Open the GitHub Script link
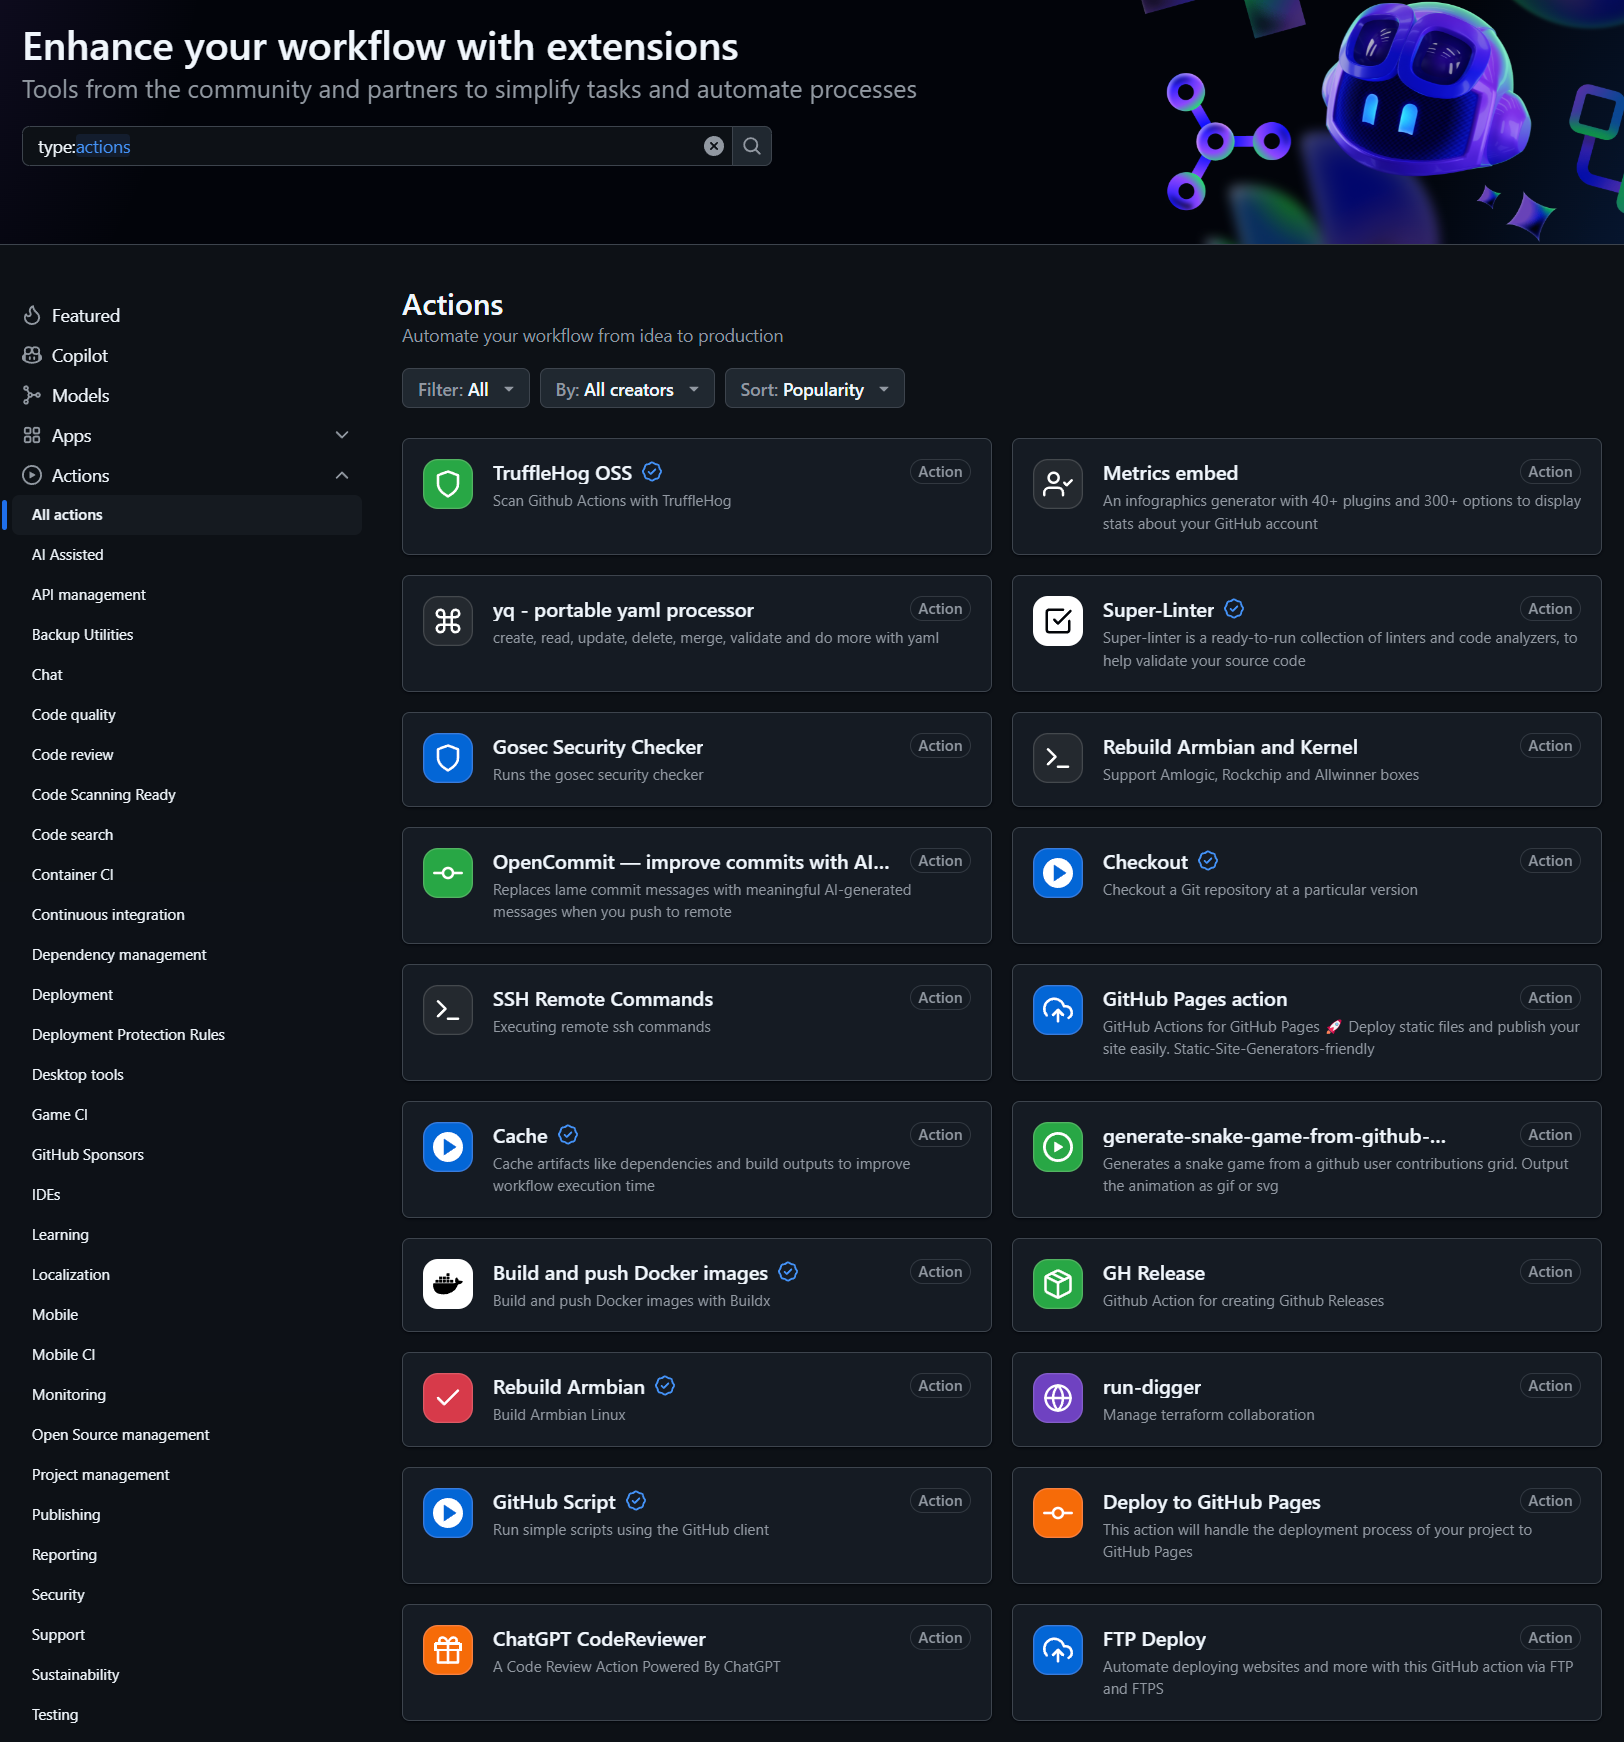The width and height of the screenshot is (1624, 1742). click(554, 1502)
